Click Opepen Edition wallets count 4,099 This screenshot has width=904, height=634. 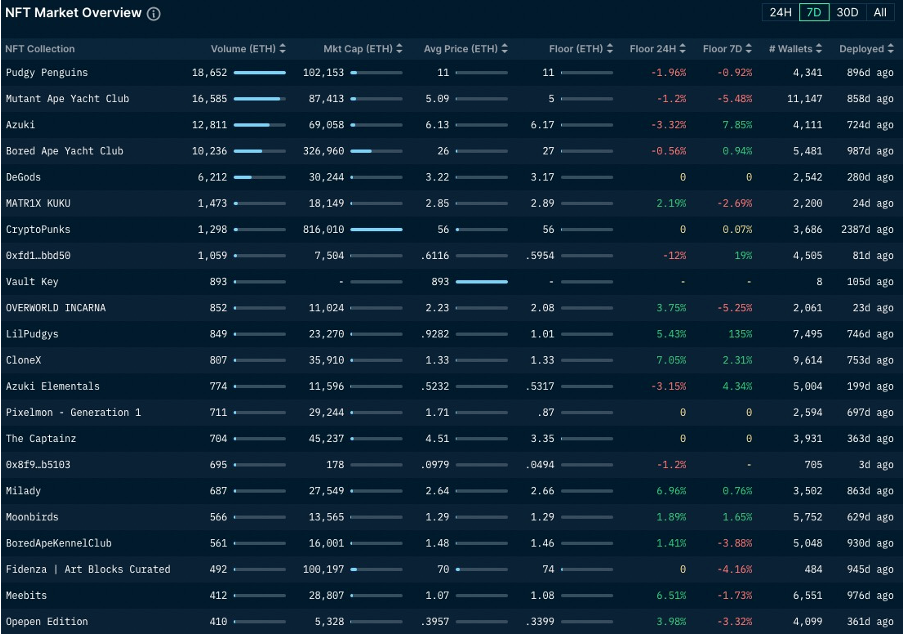point(808,621)
